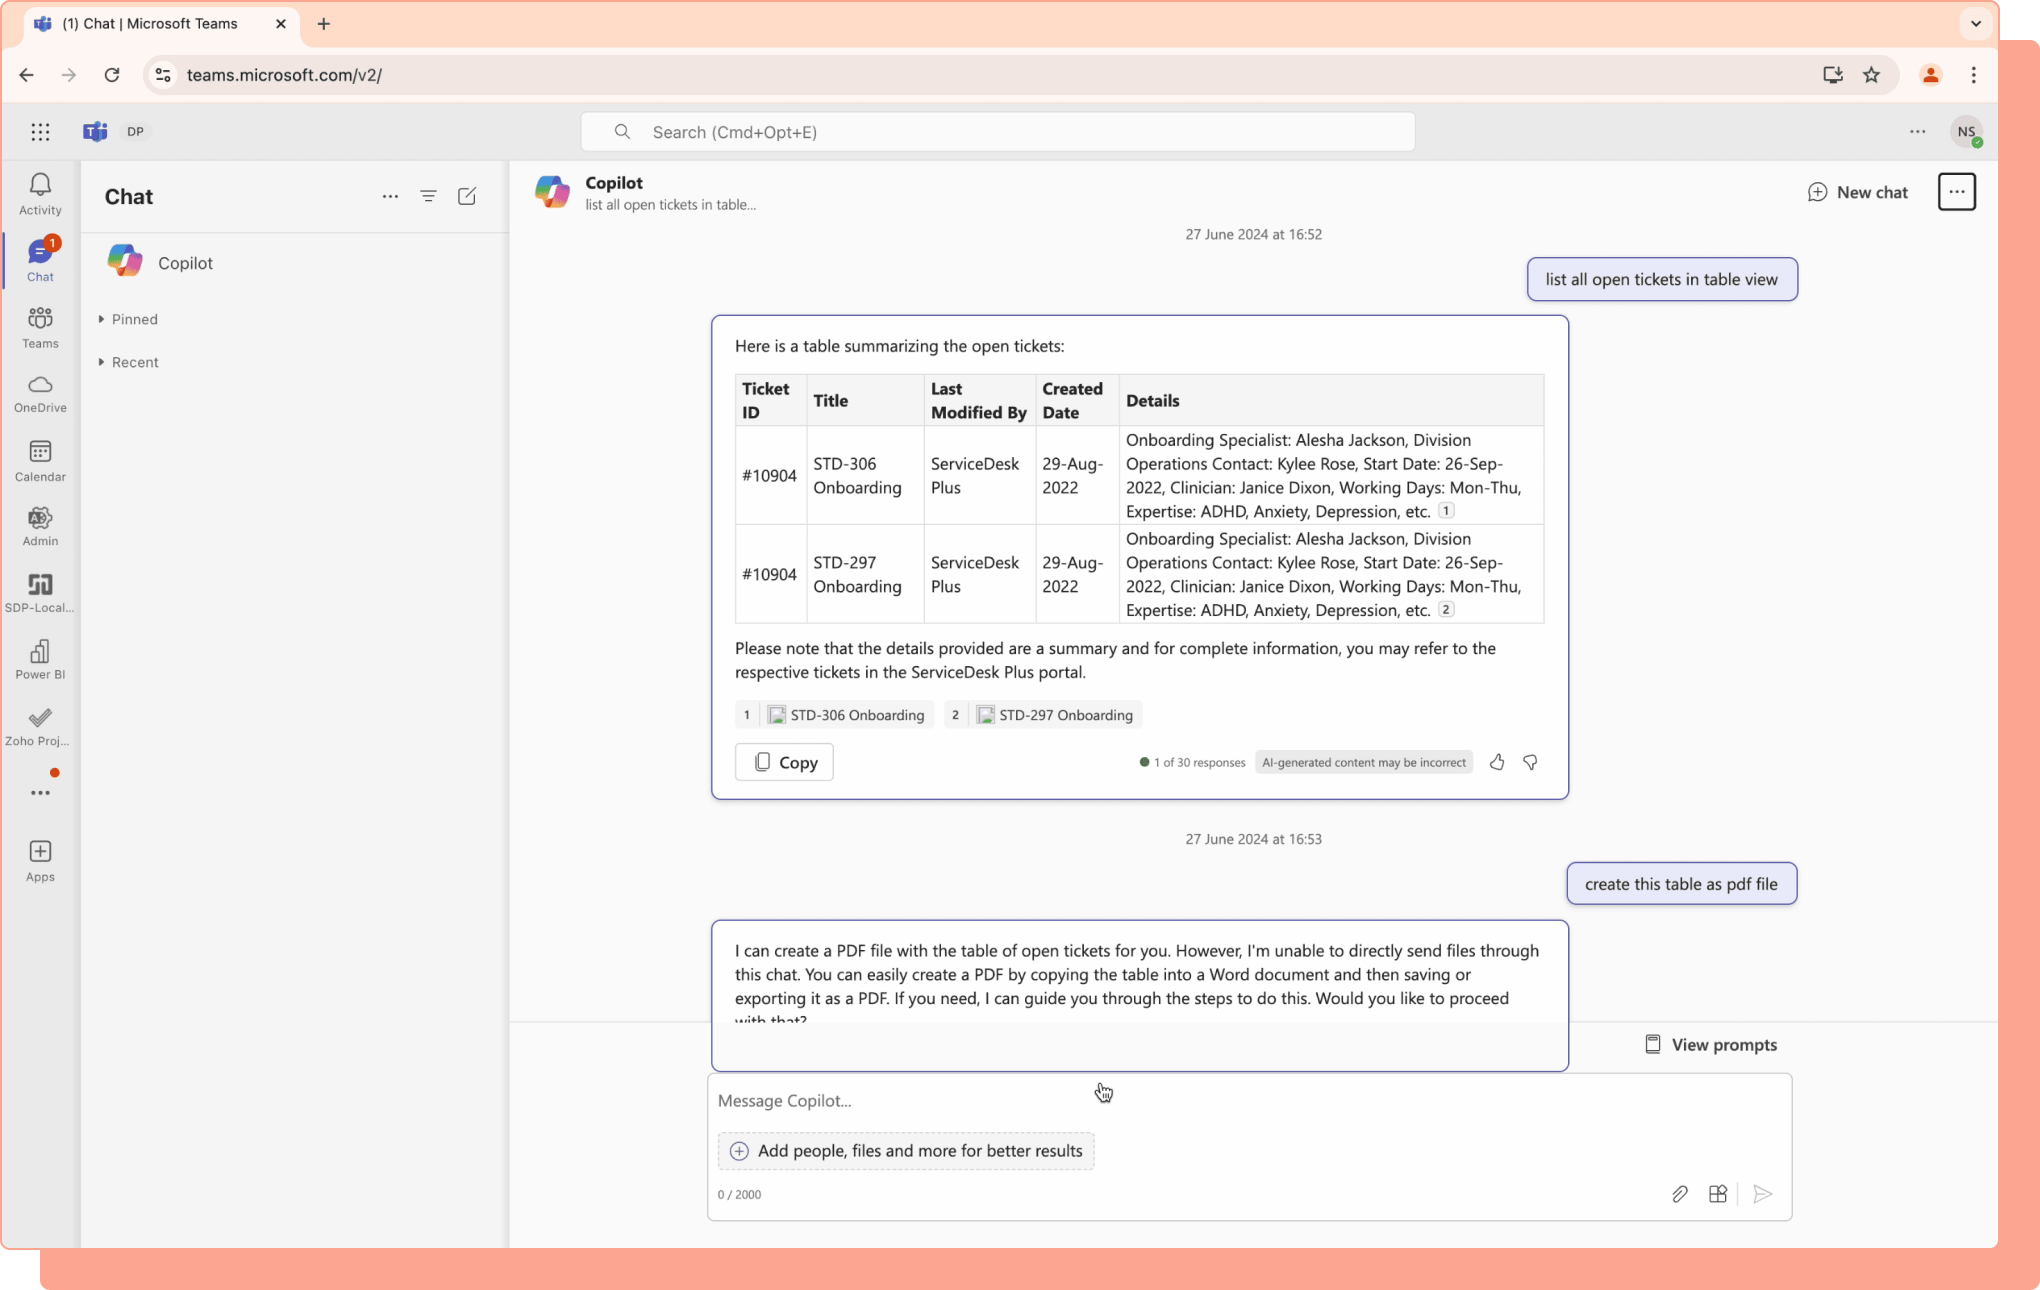2040x1290 pixels.
Task: Click the New chat button
Action: (1858, 192)
